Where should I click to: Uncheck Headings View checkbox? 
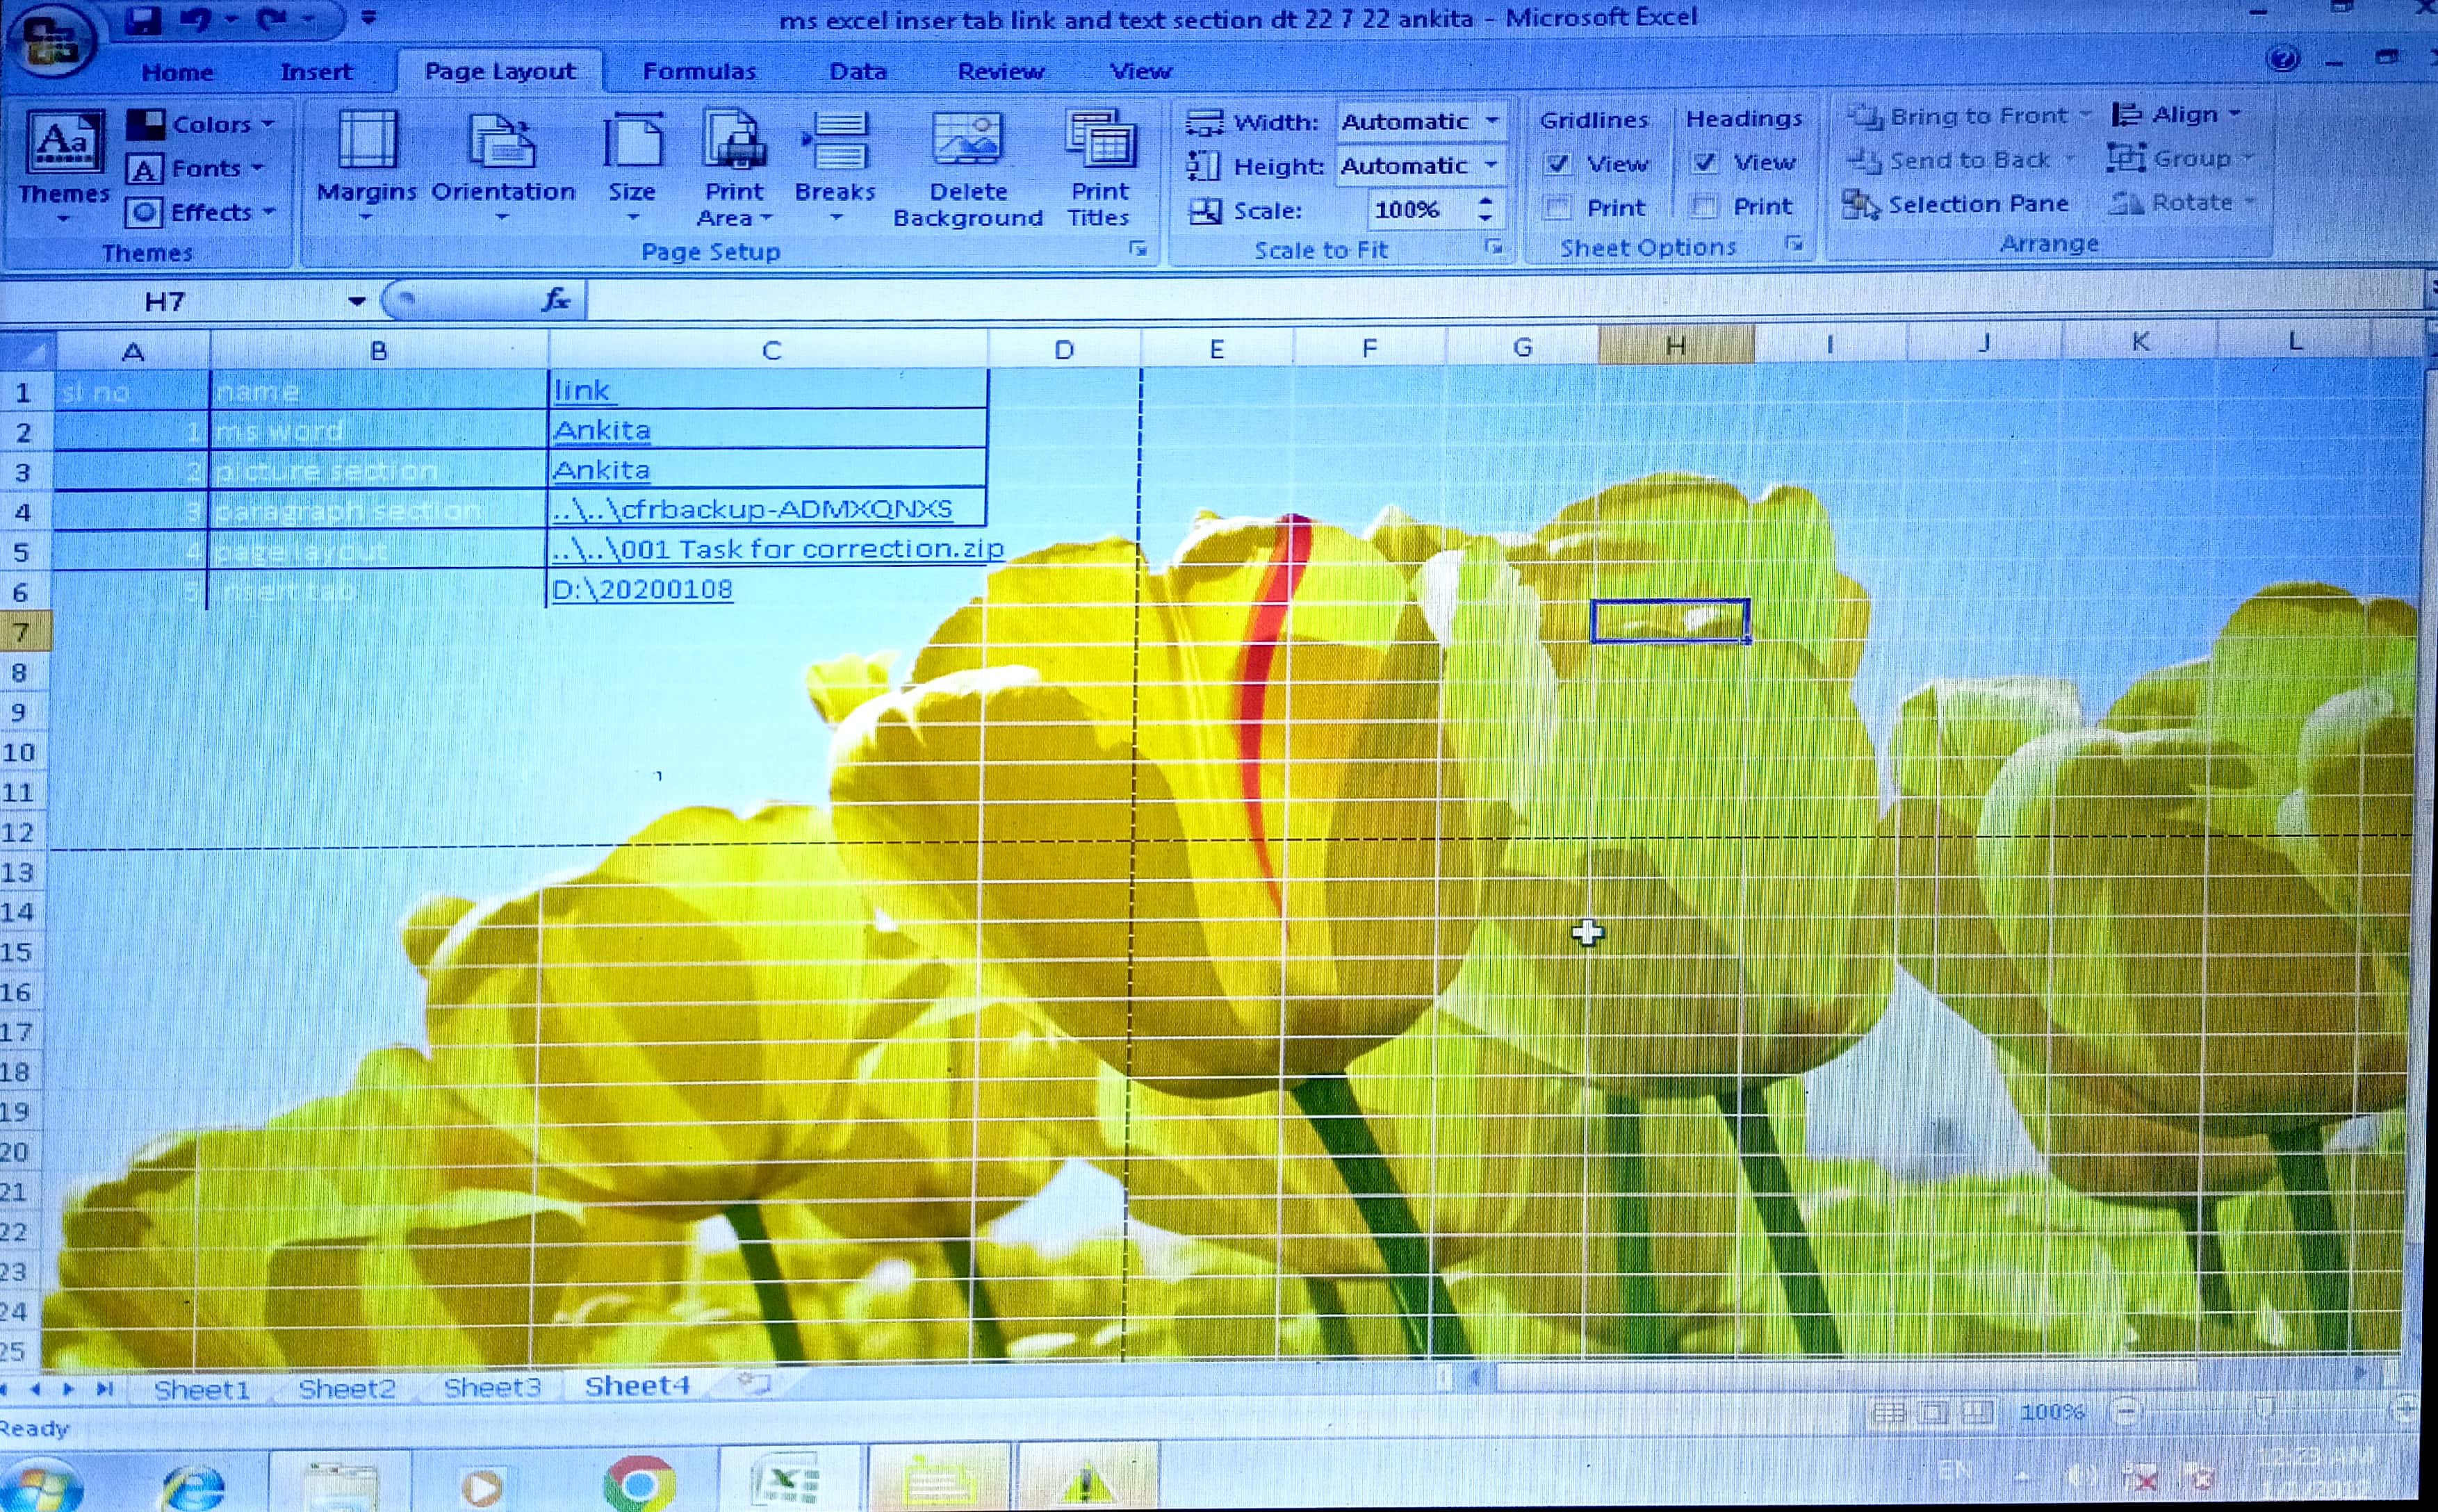(1704, 162)
